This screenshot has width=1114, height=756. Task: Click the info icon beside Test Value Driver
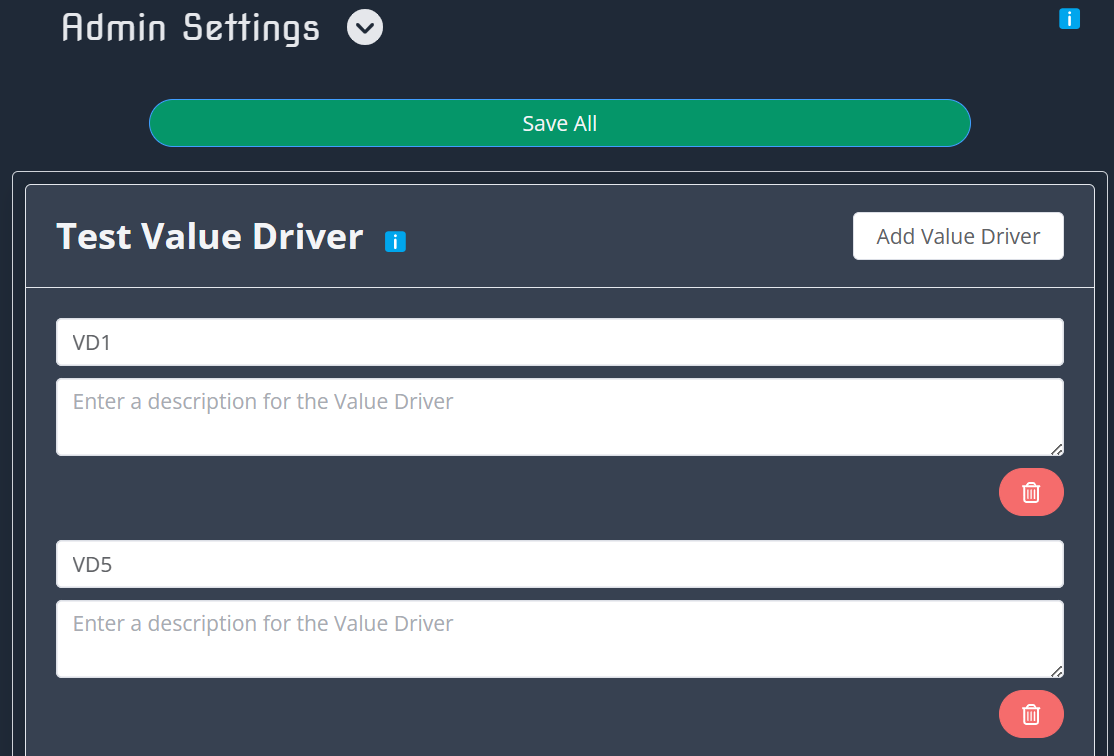395,241
